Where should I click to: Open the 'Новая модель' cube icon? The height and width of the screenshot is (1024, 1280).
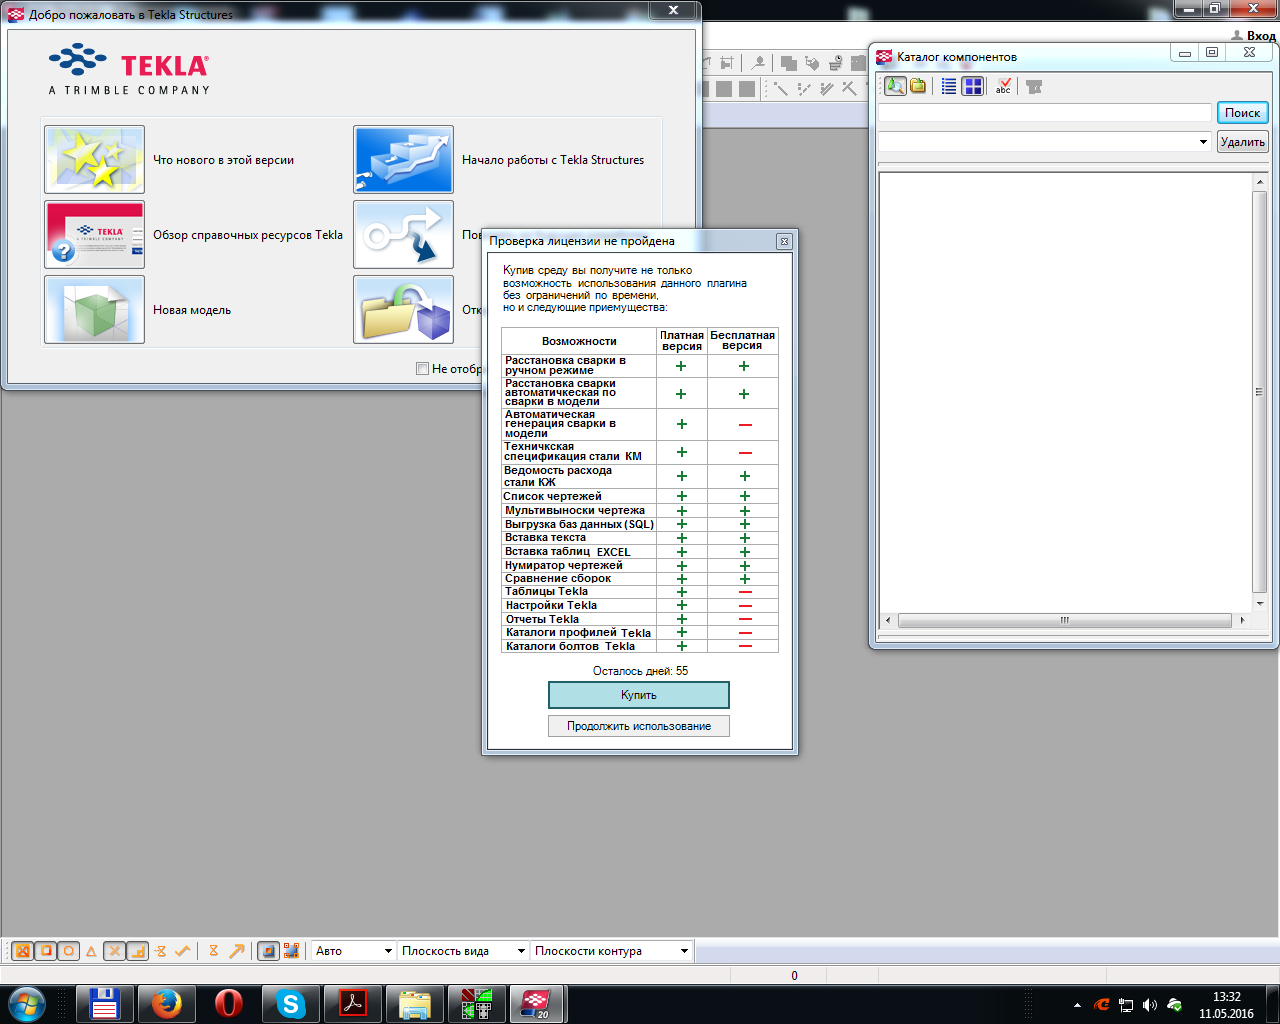pos(95,310)
